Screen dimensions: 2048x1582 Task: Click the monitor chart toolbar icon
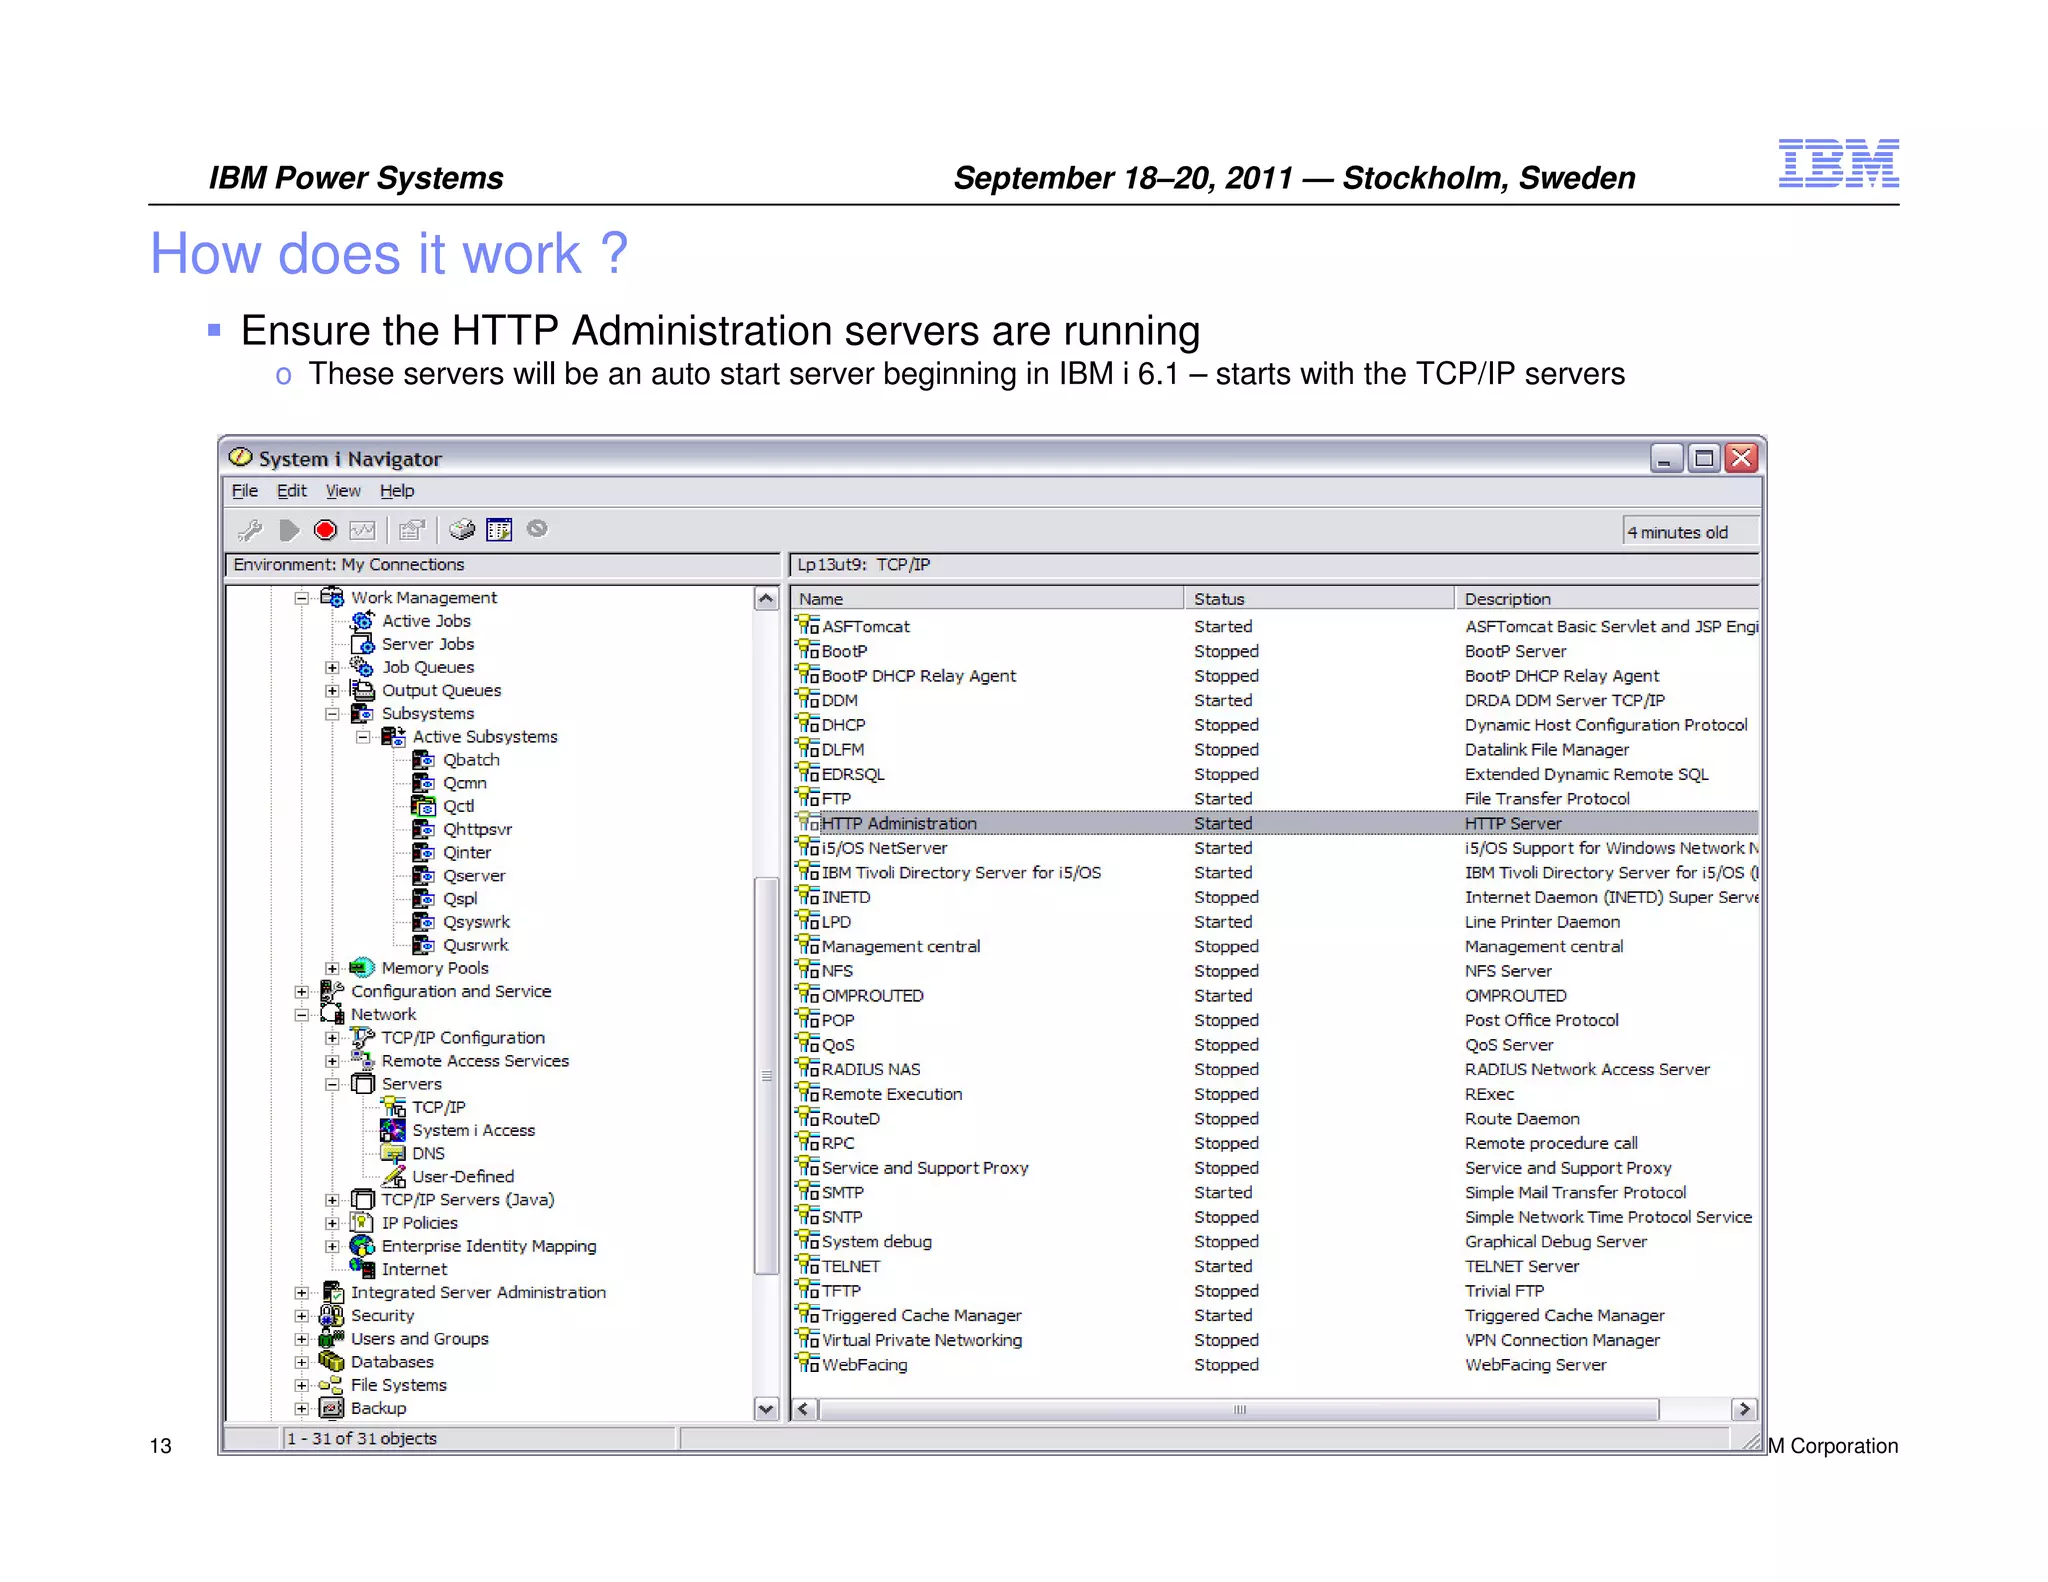coord(362,530)
